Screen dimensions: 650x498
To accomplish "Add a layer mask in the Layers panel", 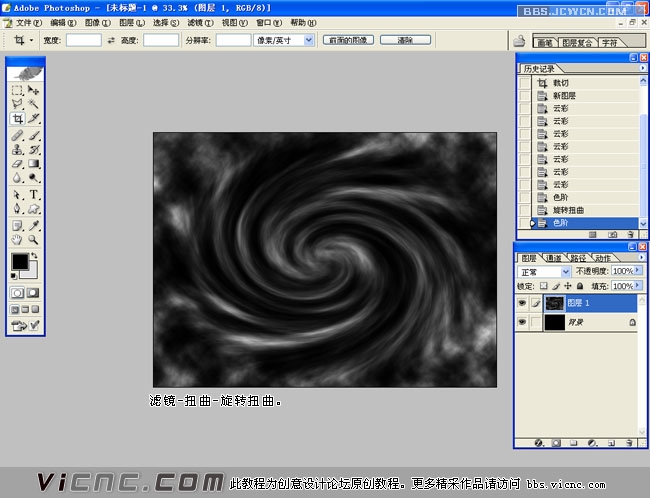I will pyautogui.click(x=556, y=443).
